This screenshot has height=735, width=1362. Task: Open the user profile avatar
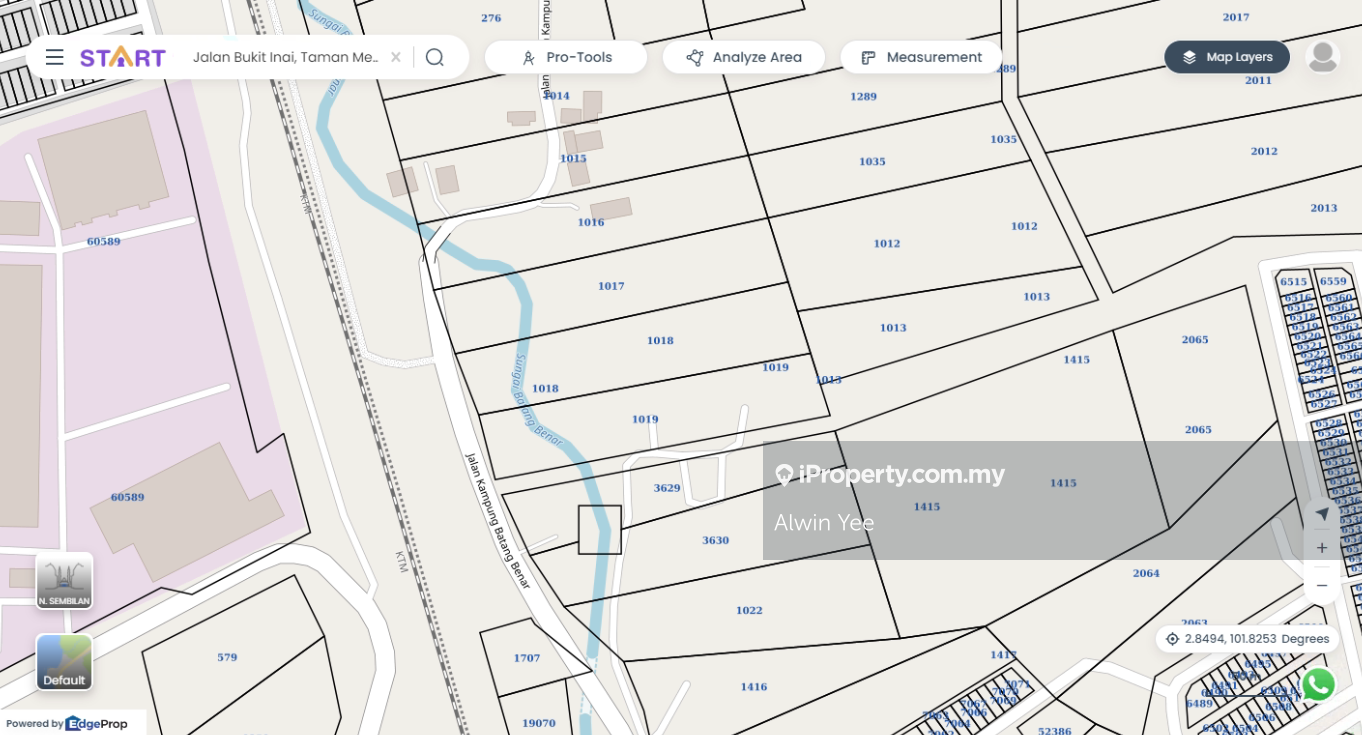(x=1323, y=57)
